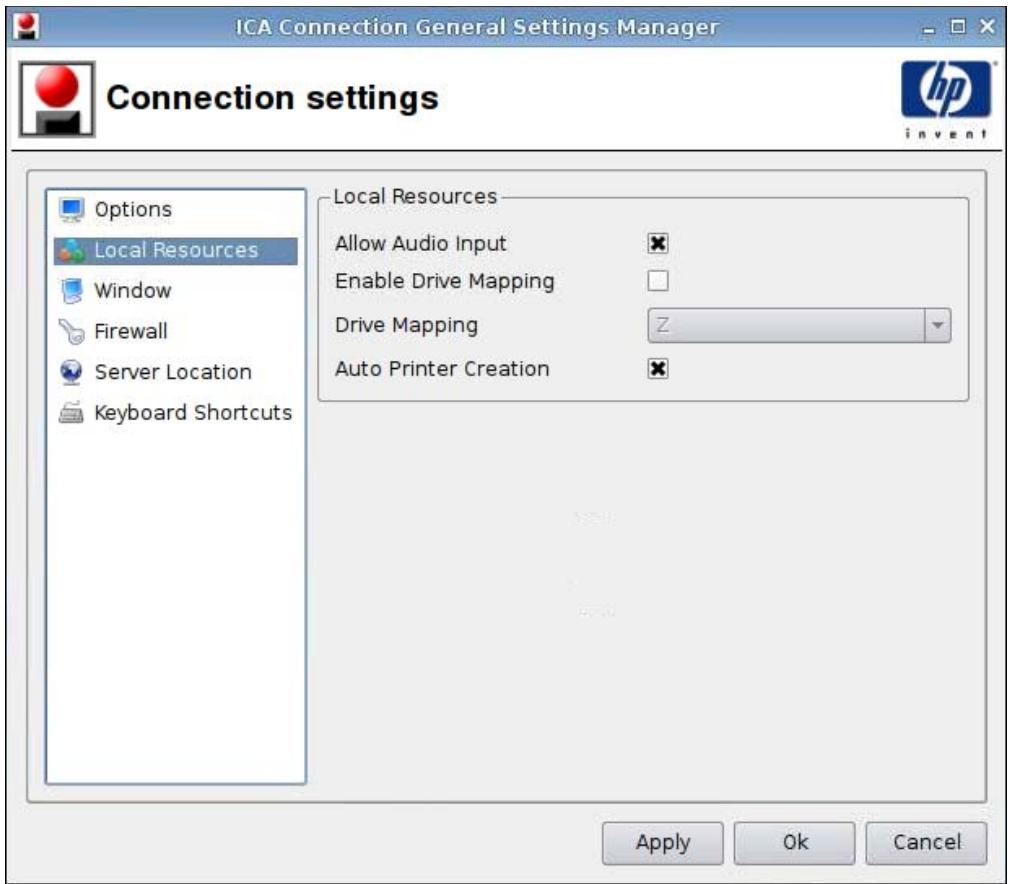Click the Auto Printer Creation label
1012x884 pixels.
pyautogui.click(x=442, y=369)
